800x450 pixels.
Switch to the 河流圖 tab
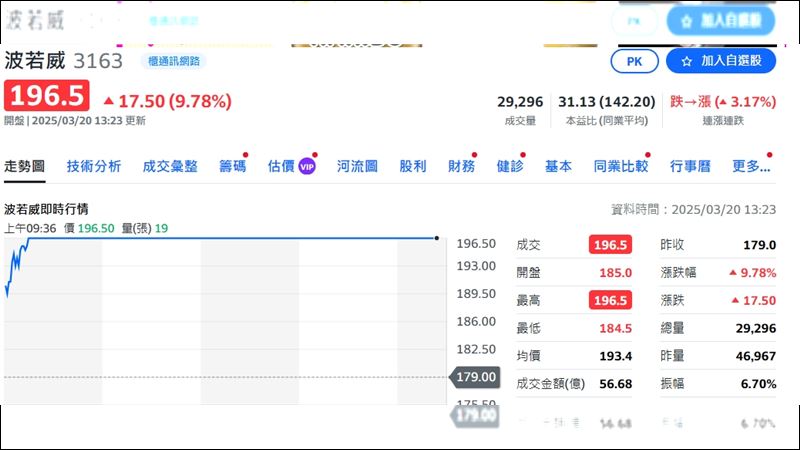point(357,166)
